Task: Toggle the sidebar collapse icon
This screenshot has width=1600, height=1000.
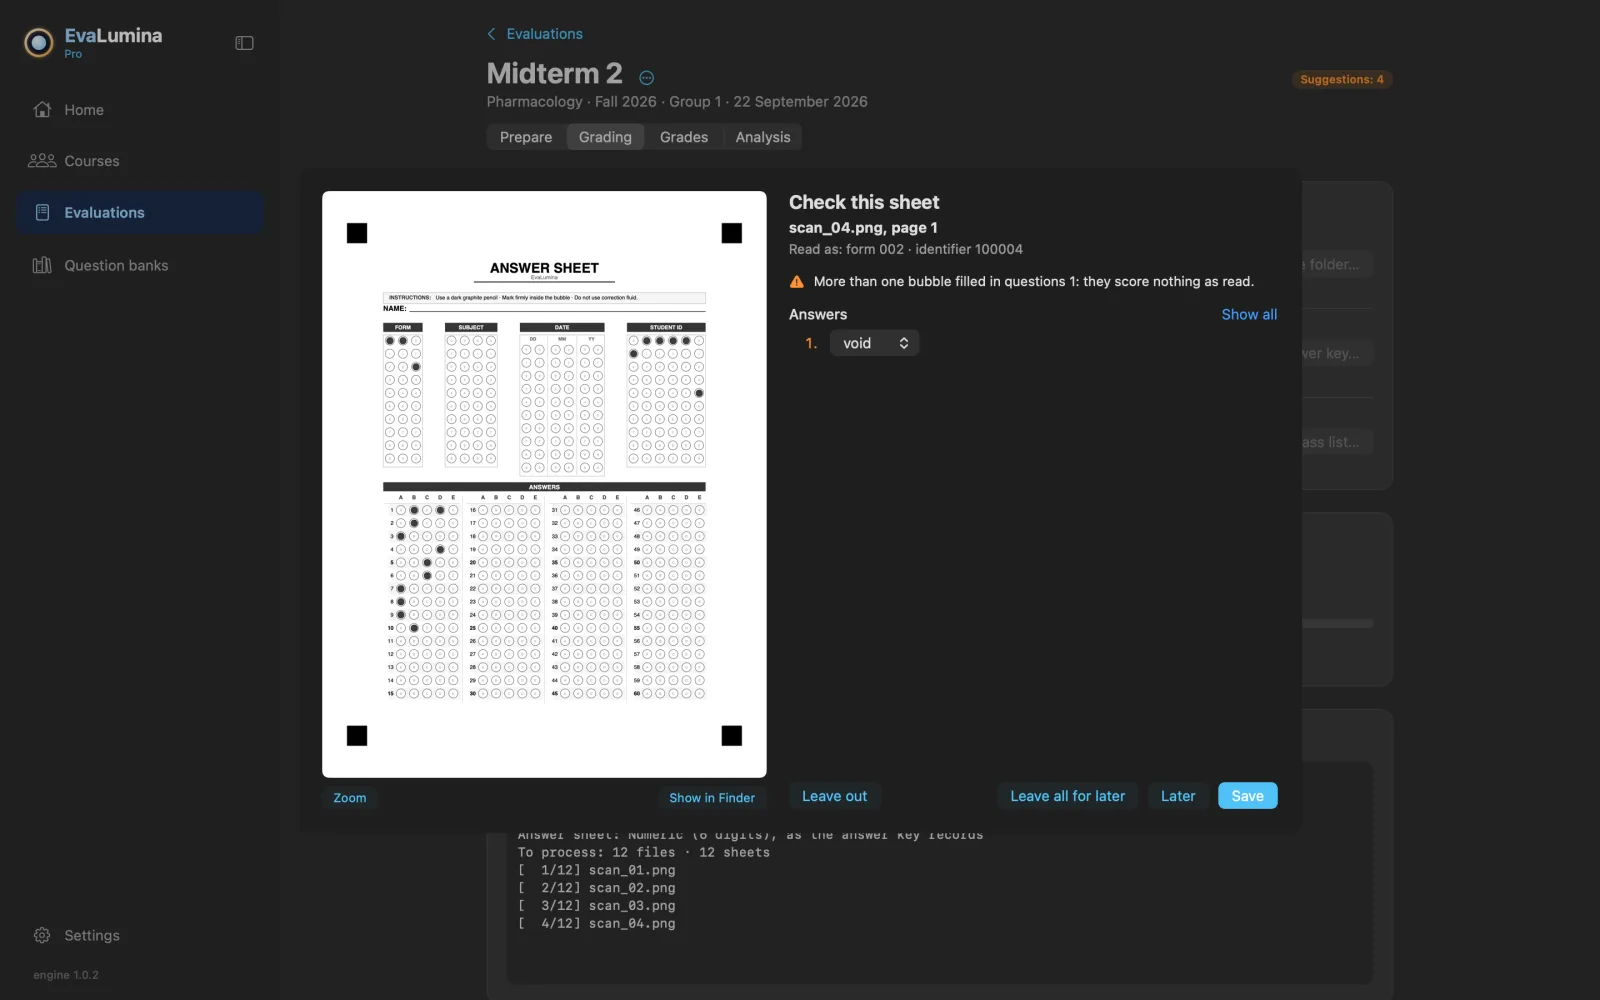Action: (244, 43)
